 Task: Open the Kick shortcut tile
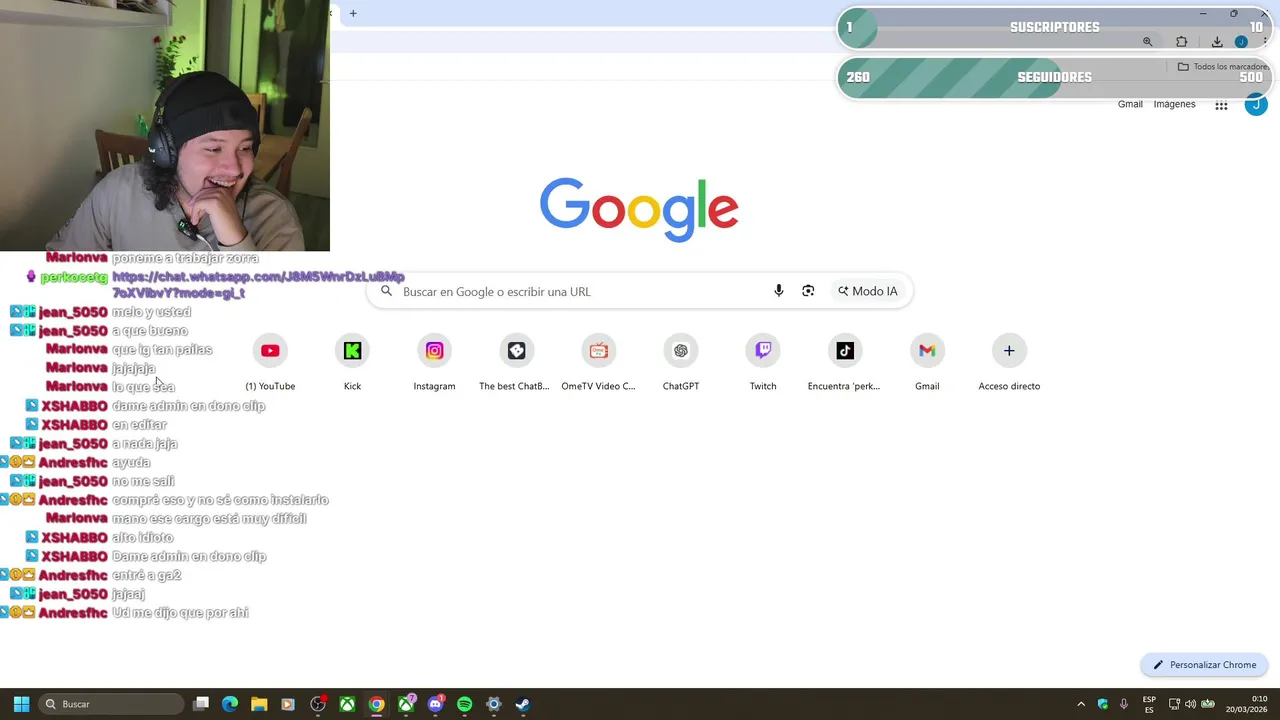click(x=352, y=363)
